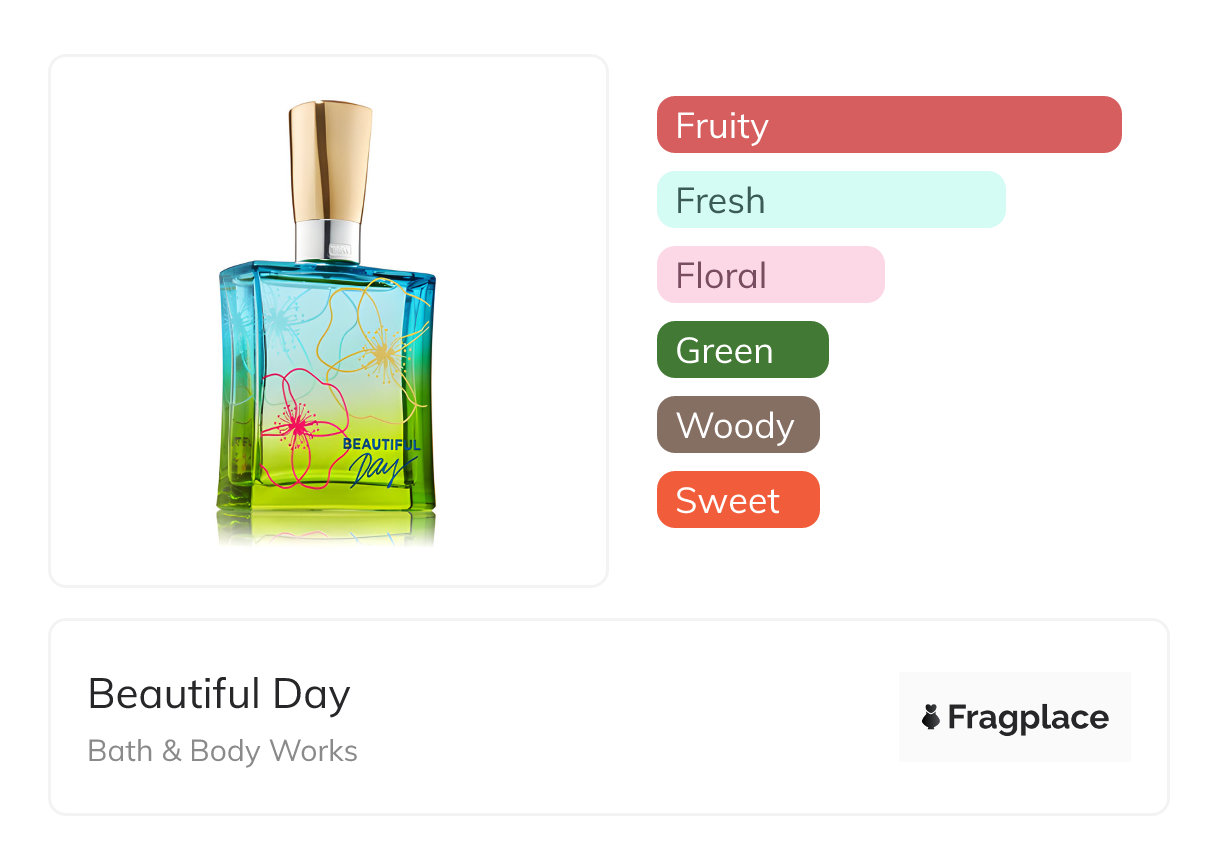Click the silver collar under the cap

pos(327,241)
